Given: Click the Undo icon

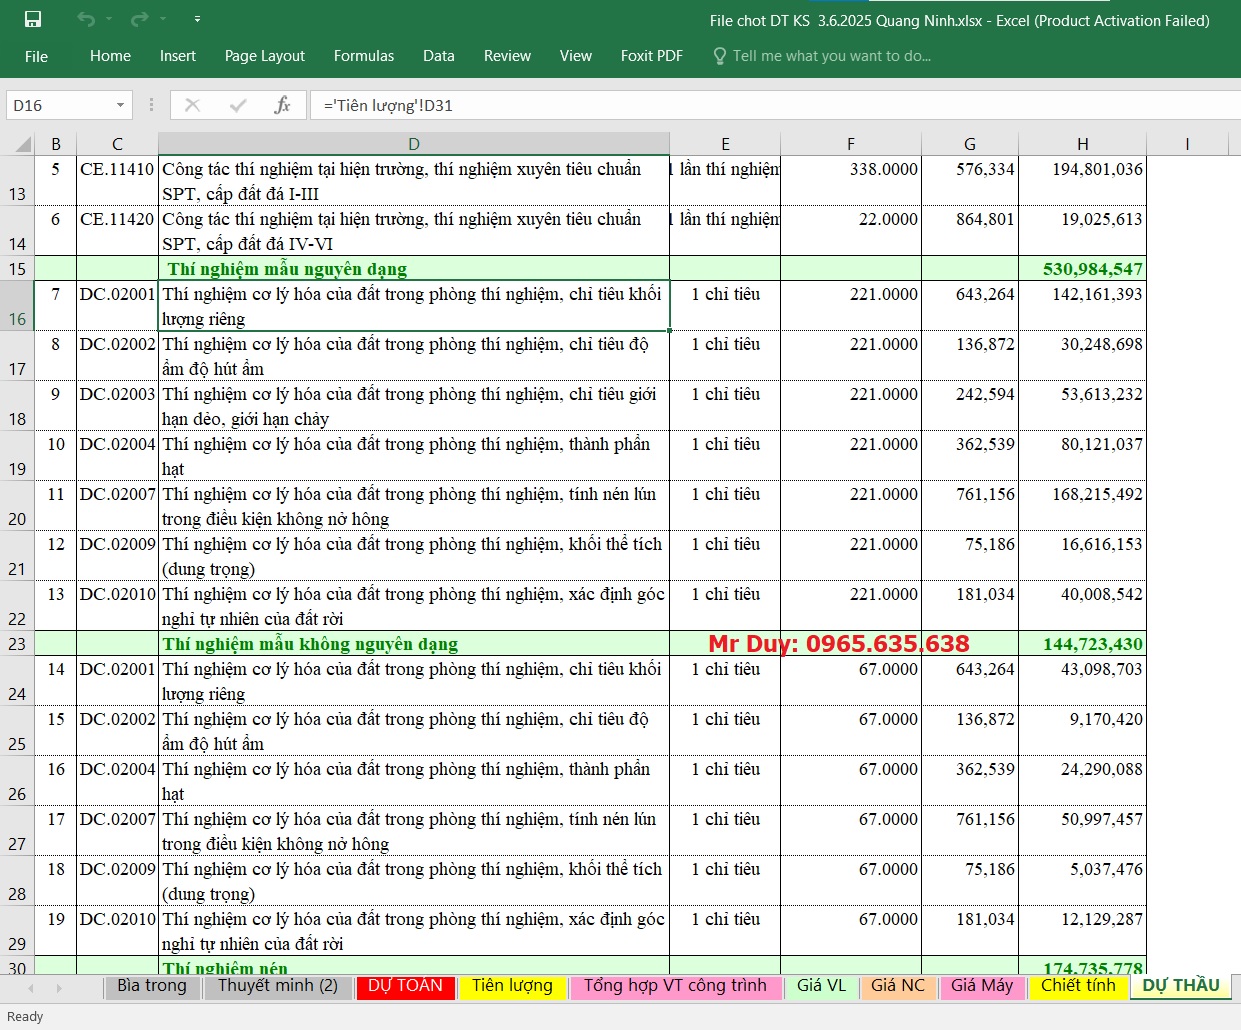Looking at the screenshot, I should 88,18.
